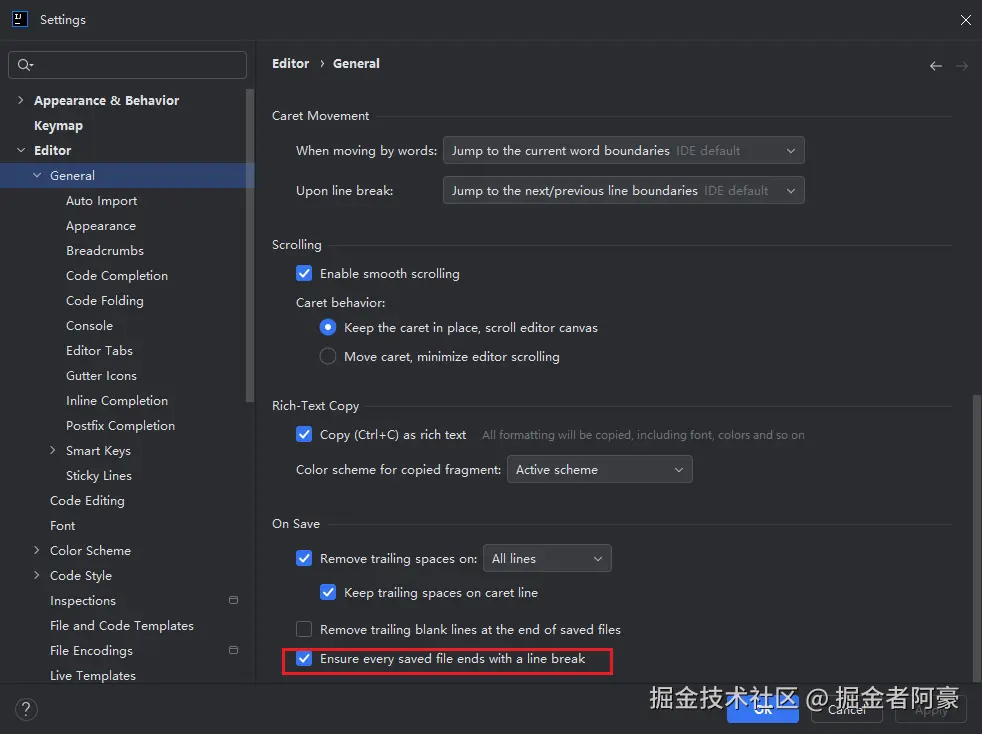
Task: Click the project-level icon next to File Encodings
Action: 234,650
